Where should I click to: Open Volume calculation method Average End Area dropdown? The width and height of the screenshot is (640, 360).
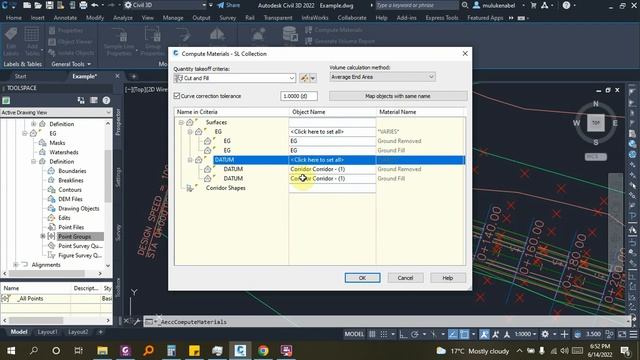[382, 77]
